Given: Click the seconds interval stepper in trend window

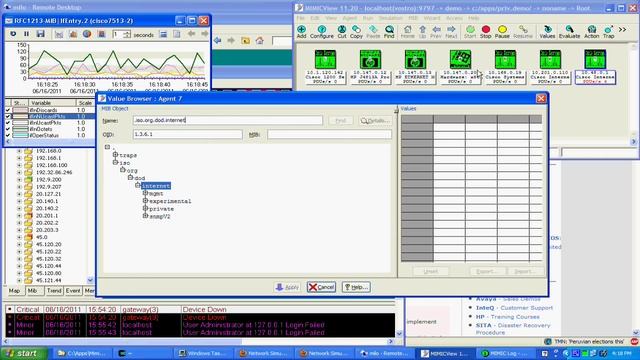Looking at the screenshot, I should coord(127,35).
